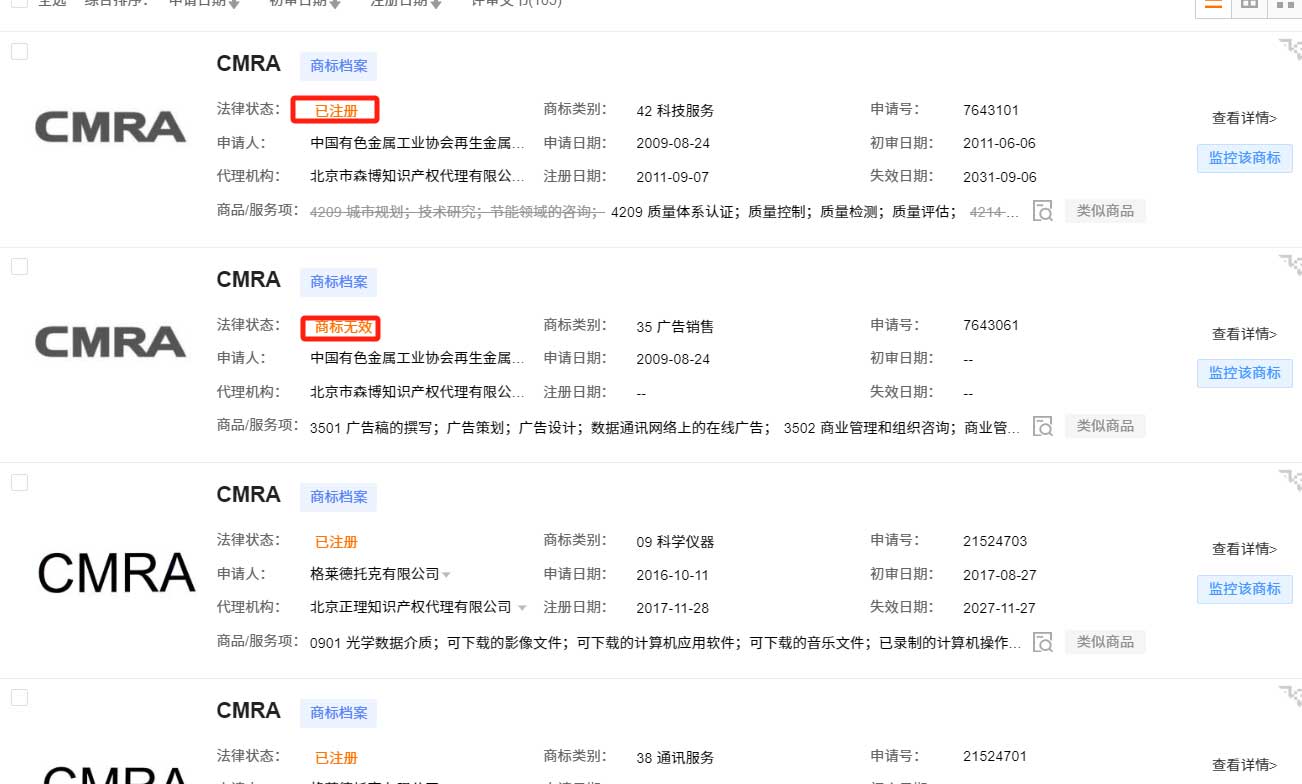This screenshot has width=1302, height=784.
Task: Click expiry date 2031-09-06
Action: (999, 177)
